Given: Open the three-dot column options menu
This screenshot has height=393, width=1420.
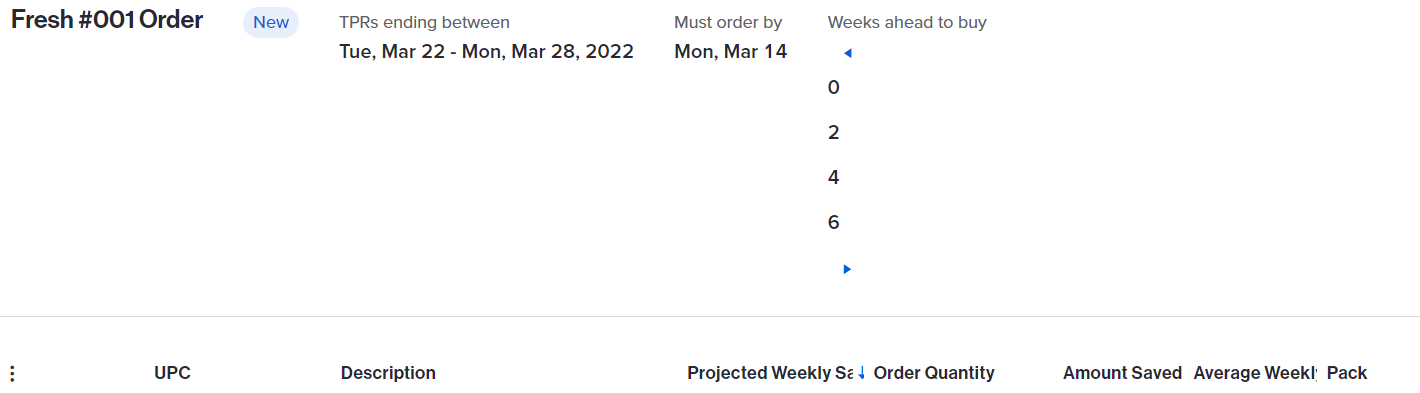Looking at the screenshot, I should tap(12, 374).
